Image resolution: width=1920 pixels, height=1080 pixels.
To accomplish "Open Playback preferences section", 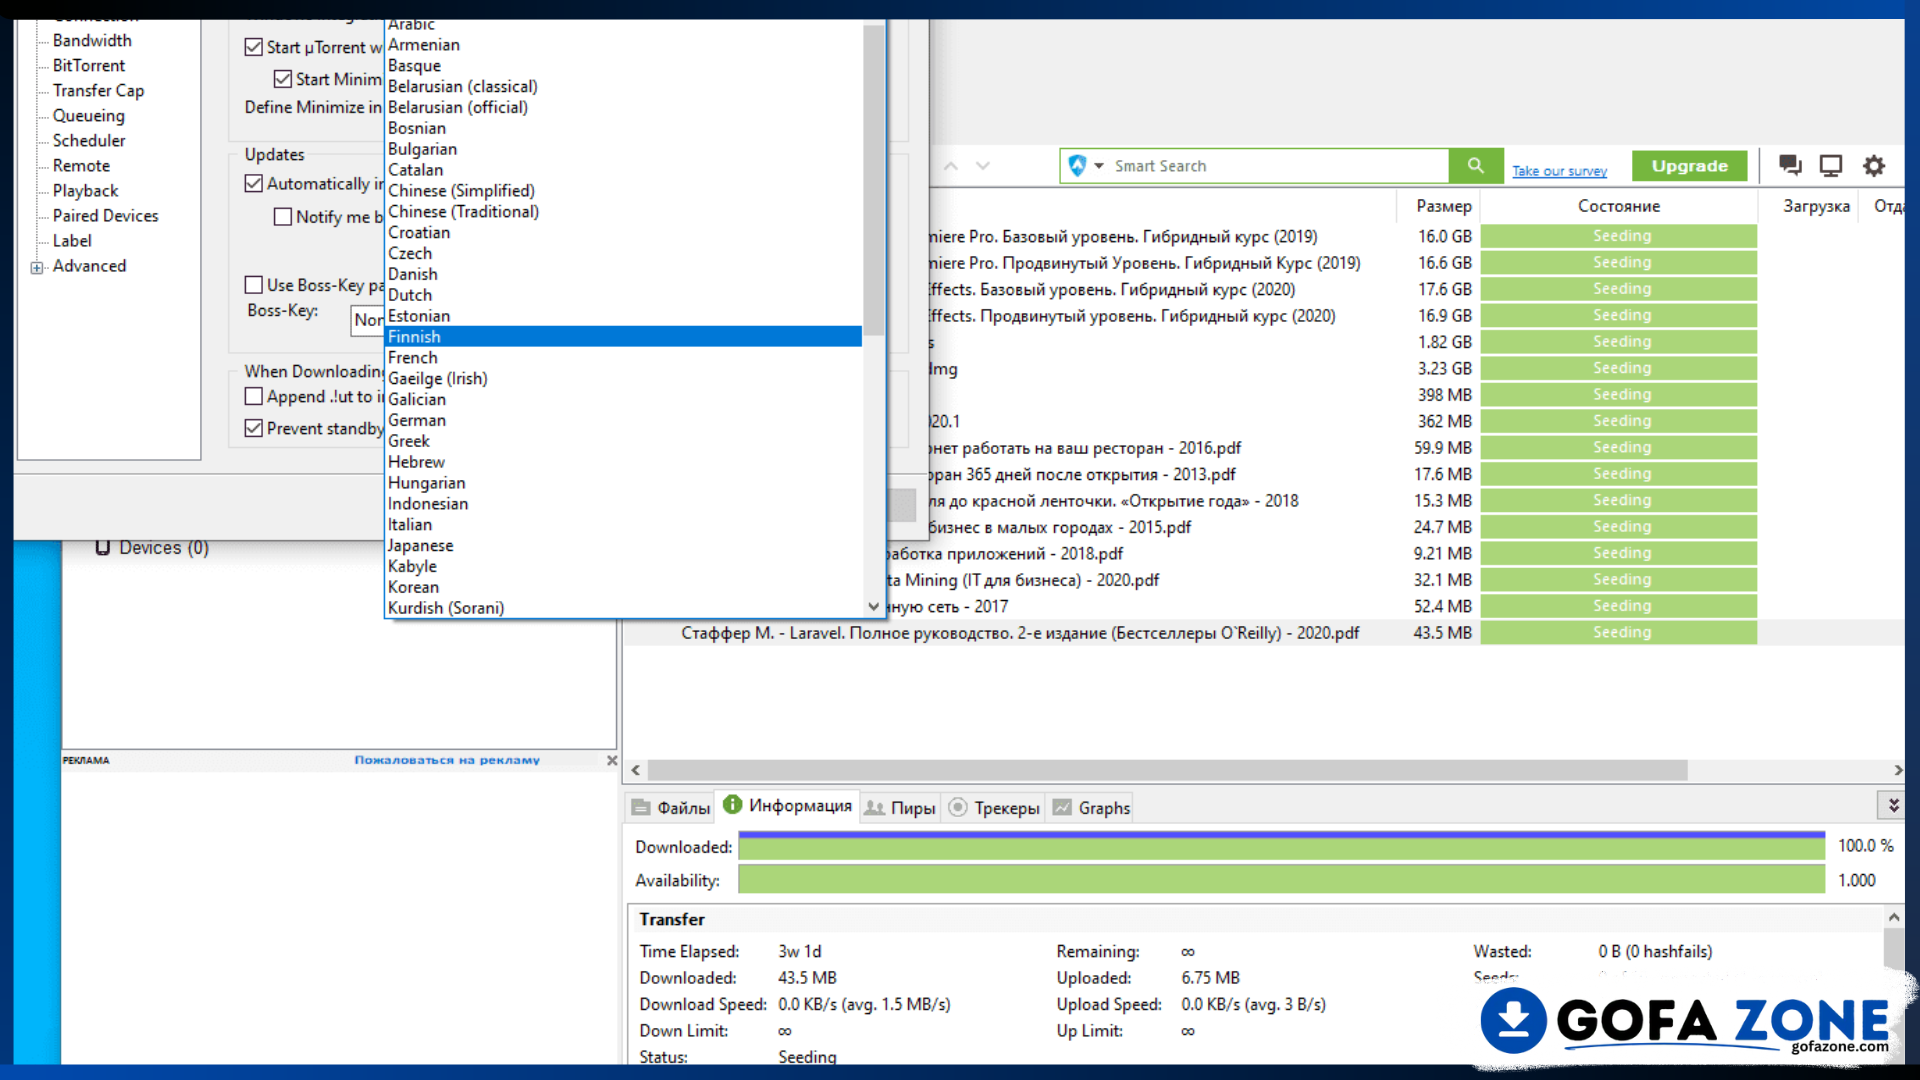I will pos(85,190).
